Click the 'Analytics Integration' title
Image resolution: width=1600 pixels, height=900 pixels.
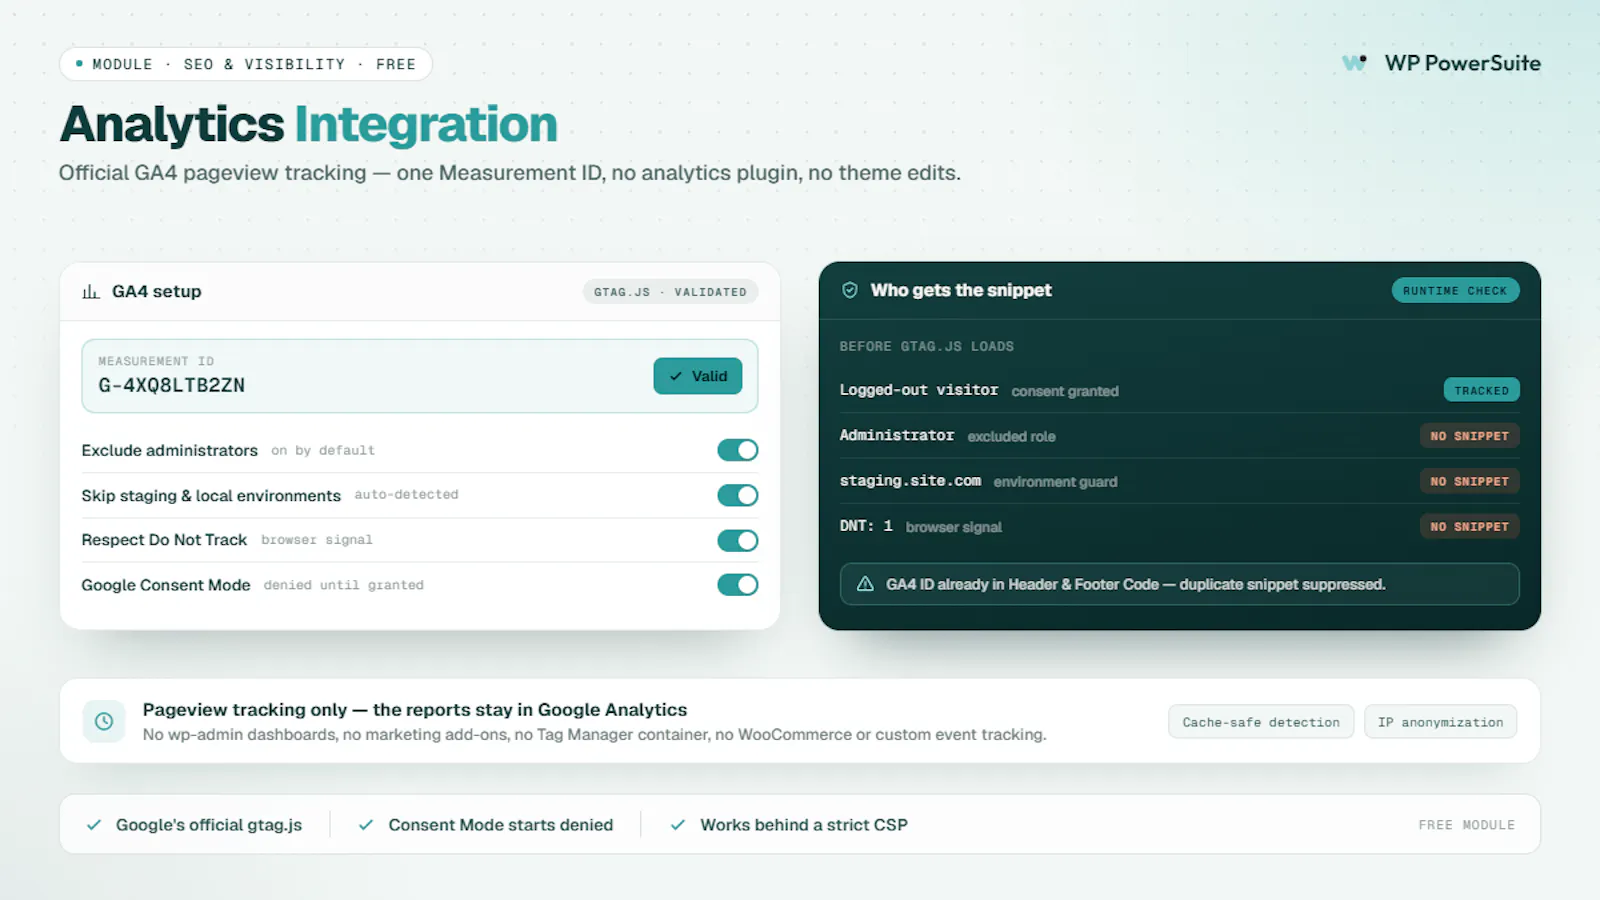pos(309,124)
